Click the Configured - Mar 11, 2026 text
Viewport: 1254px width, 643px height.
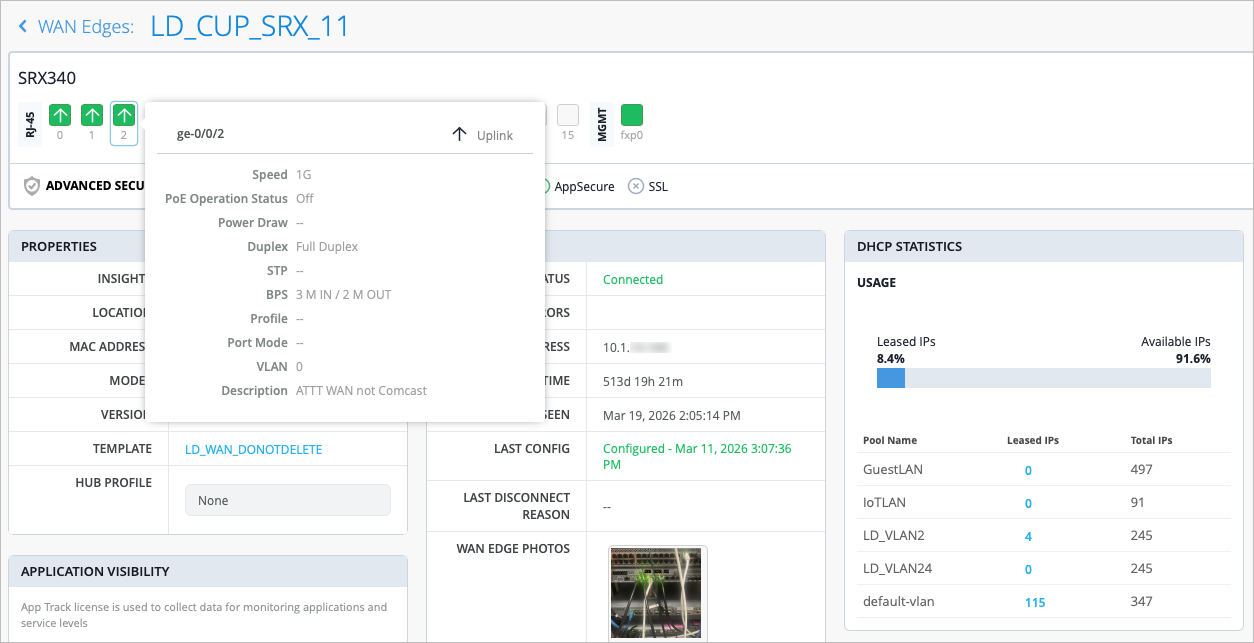click(x=697, y=457)
